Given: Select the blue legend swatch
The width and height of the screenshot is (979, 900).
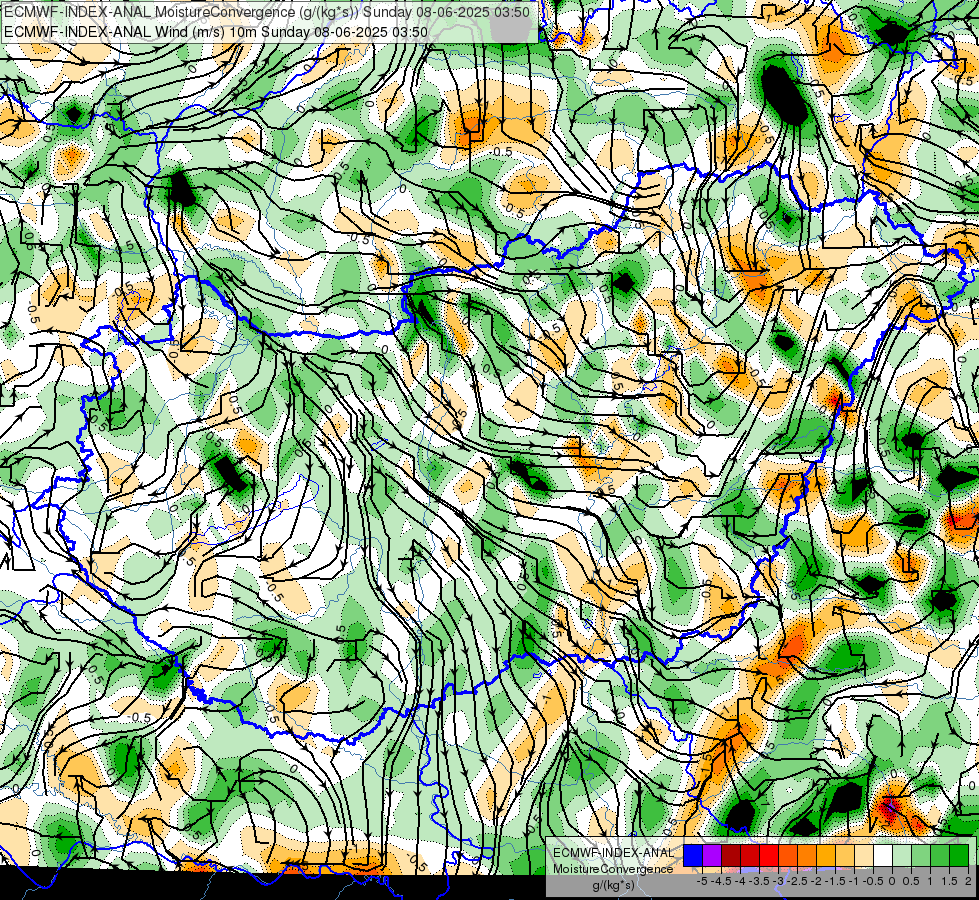Looking at the screenshot, I should [693, 855].
